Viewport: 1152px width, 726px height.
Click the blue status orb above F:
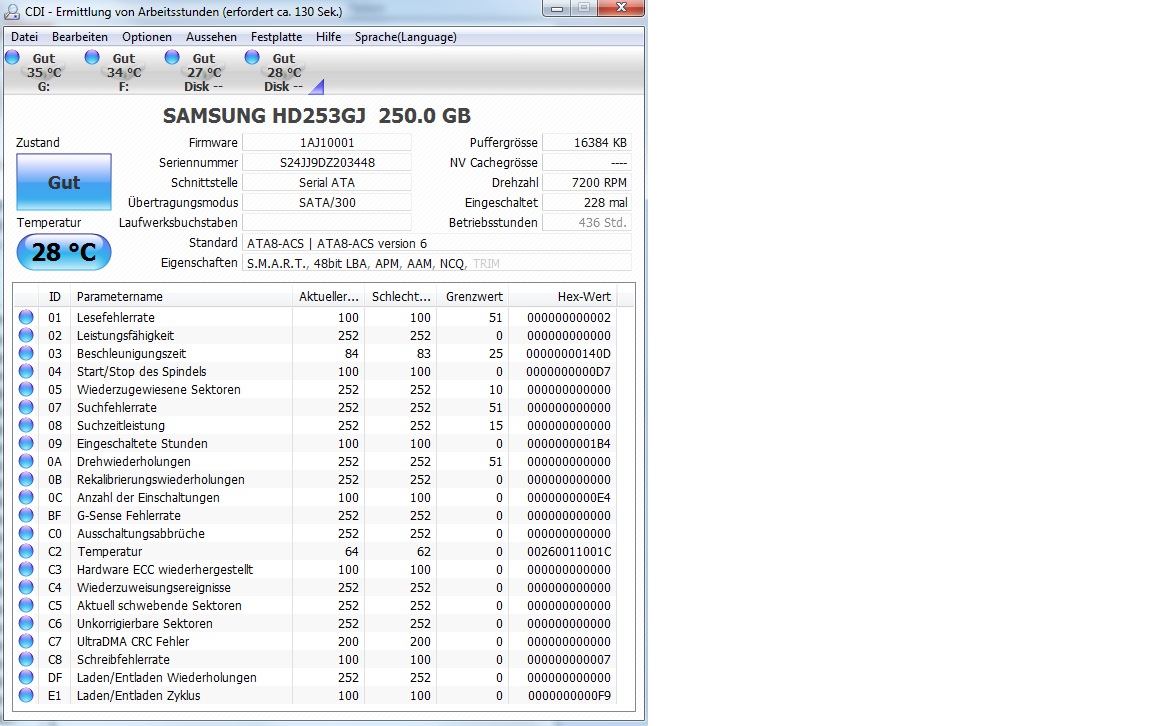pyautogui.click(x=92, y=57)
